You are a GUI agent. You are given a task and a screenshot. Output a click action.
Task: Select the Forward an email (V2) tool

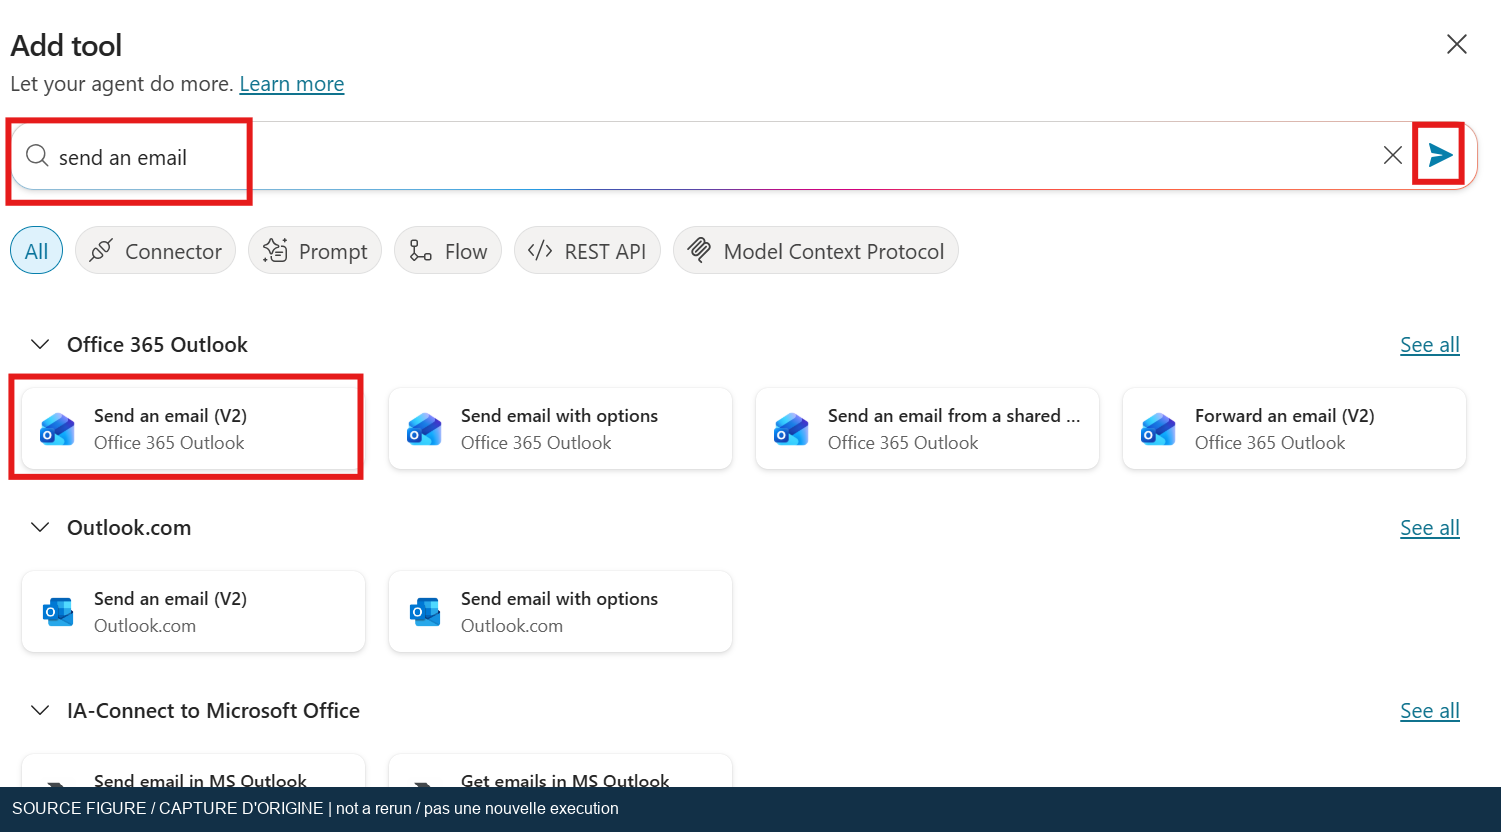tap(1294, 429)
